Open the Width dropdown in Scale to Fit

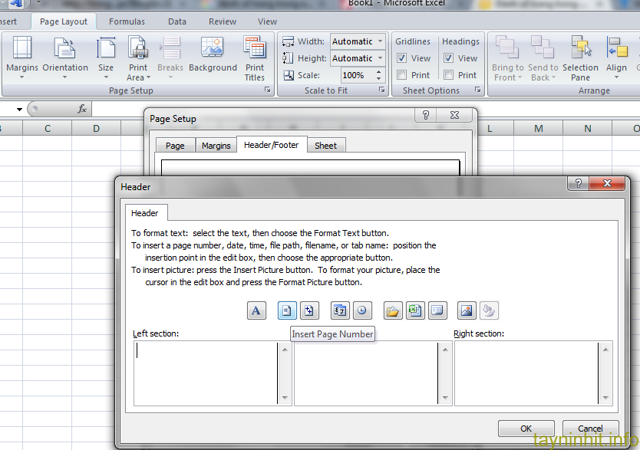(x=380, y=42)
